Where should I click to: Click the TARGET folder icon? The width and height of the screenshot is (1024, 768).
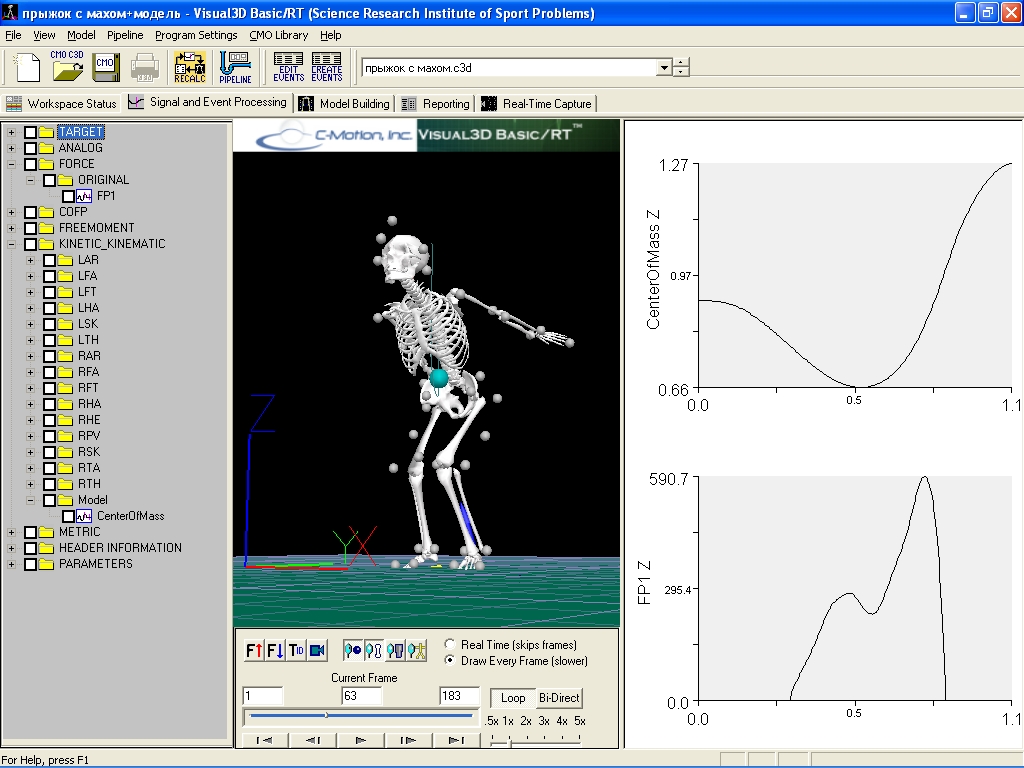coord(46,132)
